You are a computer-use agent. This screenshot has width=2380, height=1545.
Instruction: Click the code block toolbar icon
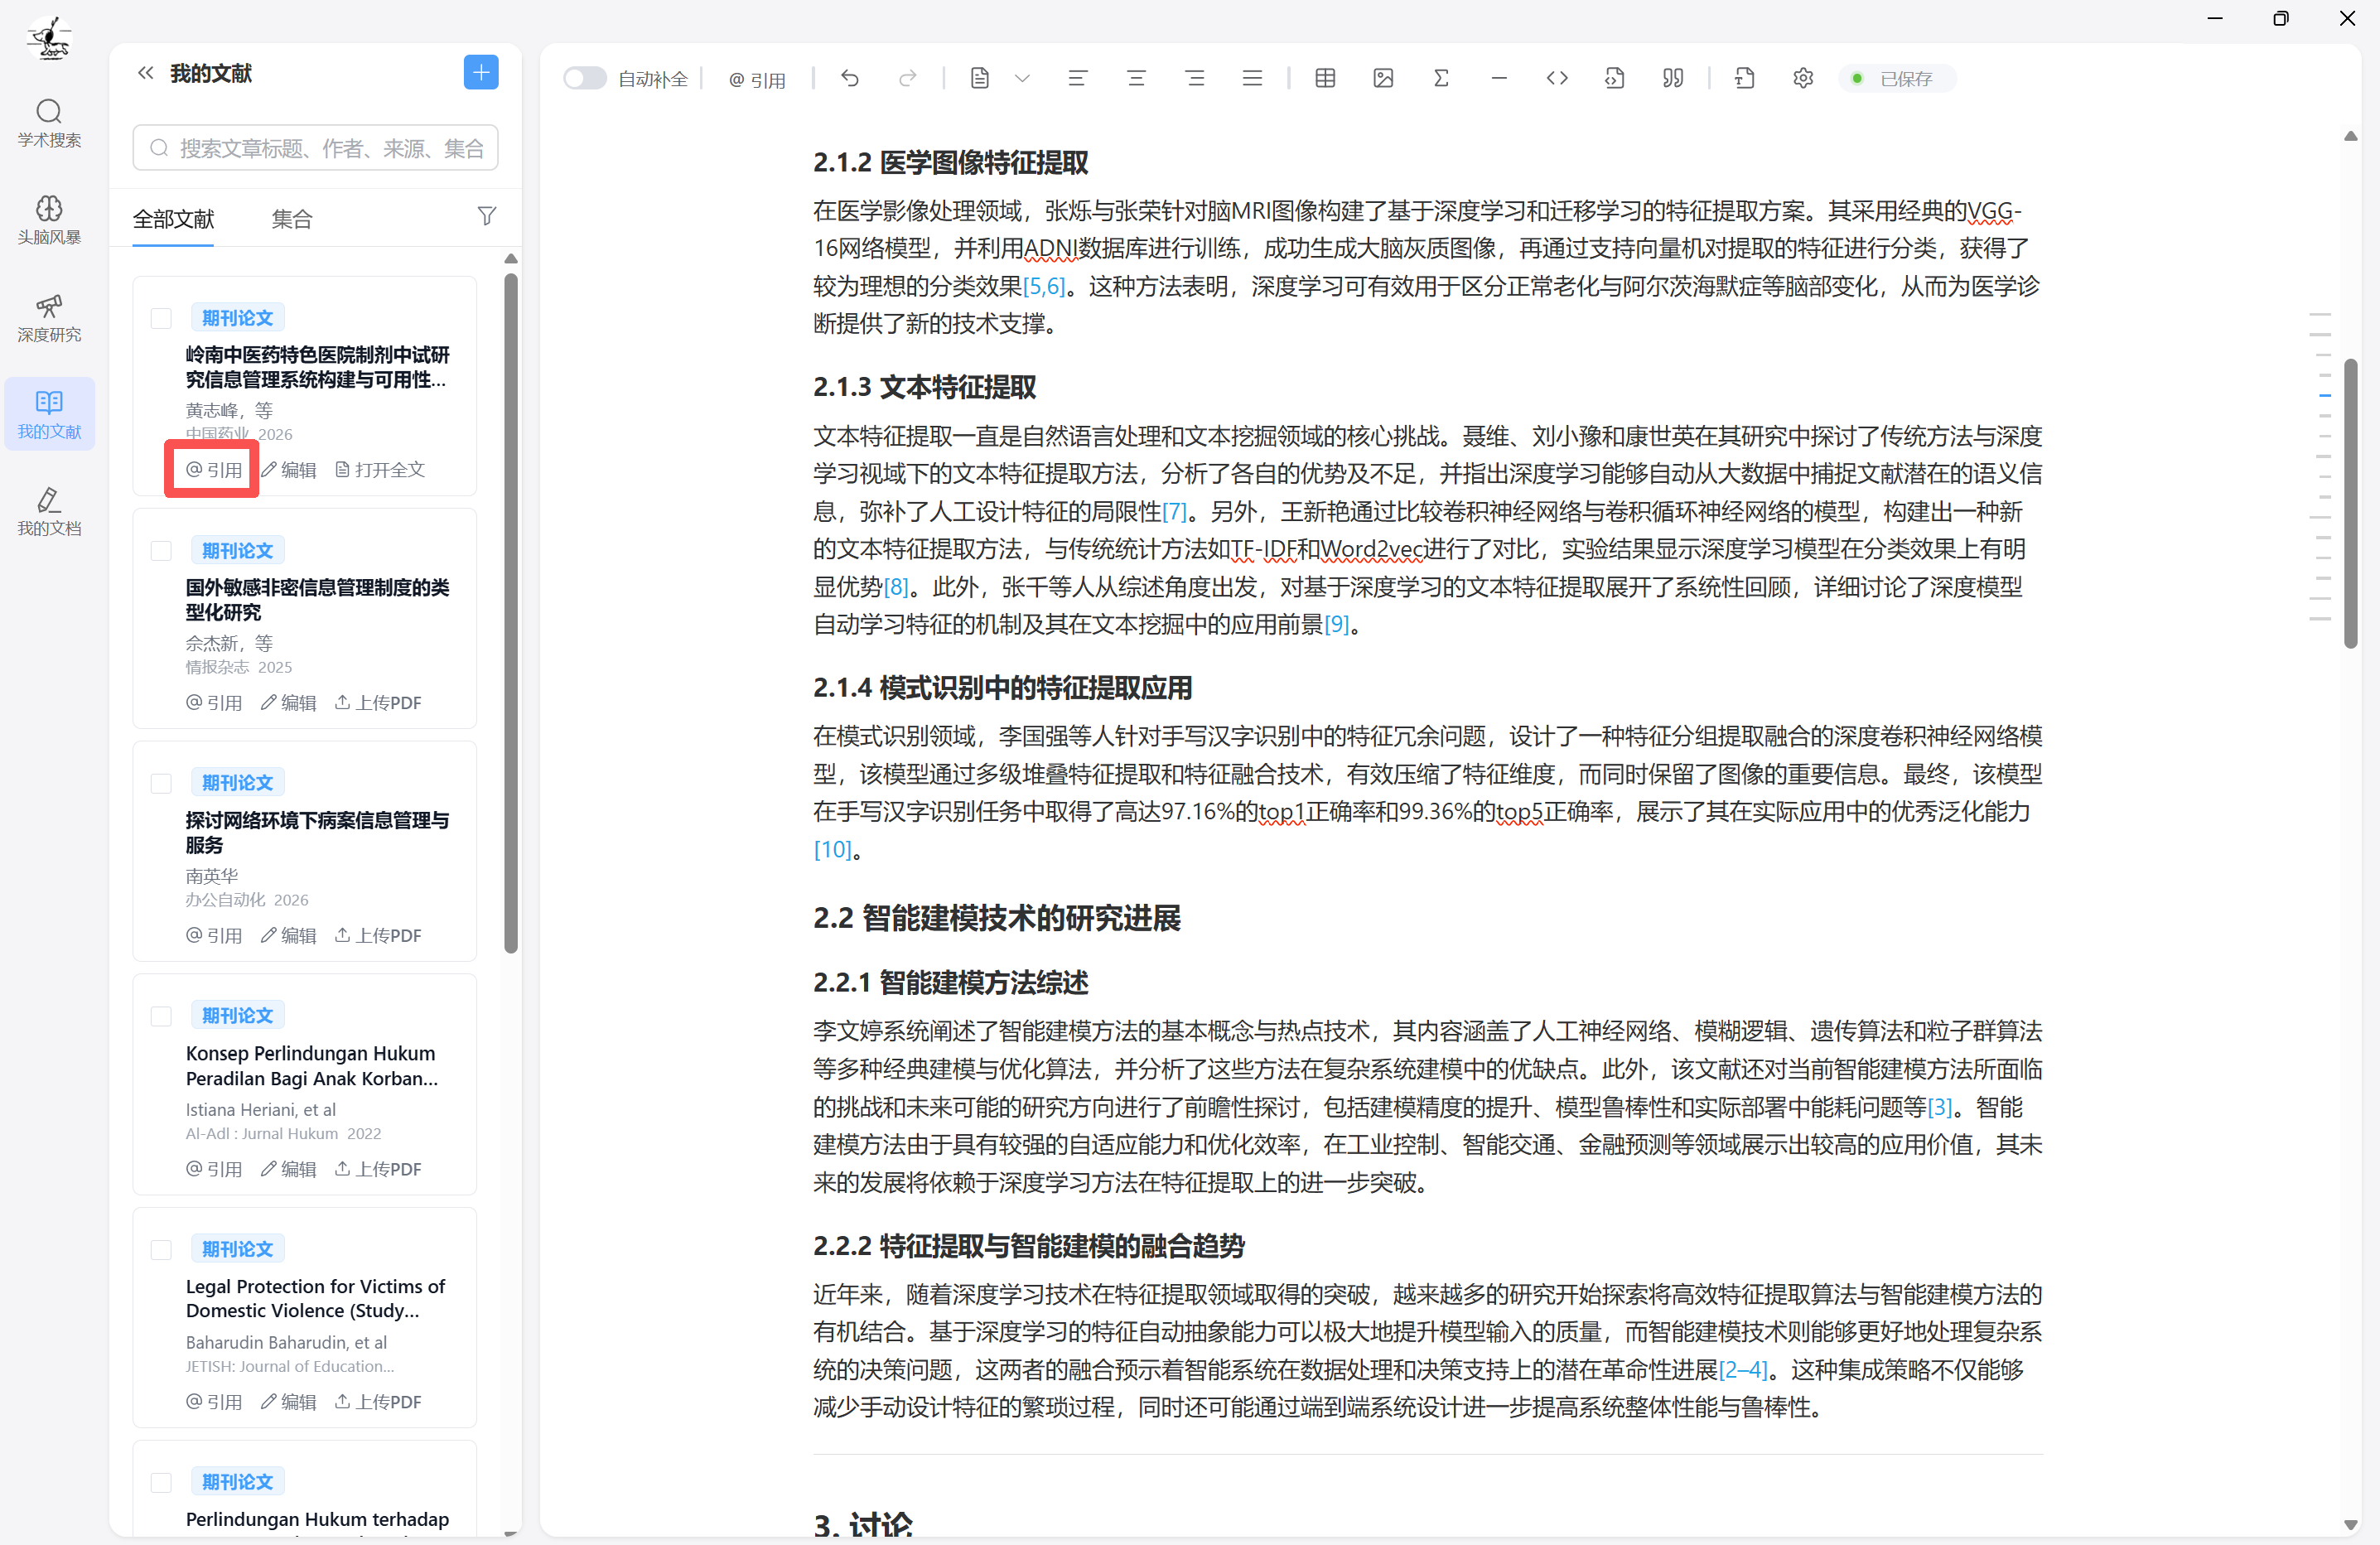tap(1556, 78)
